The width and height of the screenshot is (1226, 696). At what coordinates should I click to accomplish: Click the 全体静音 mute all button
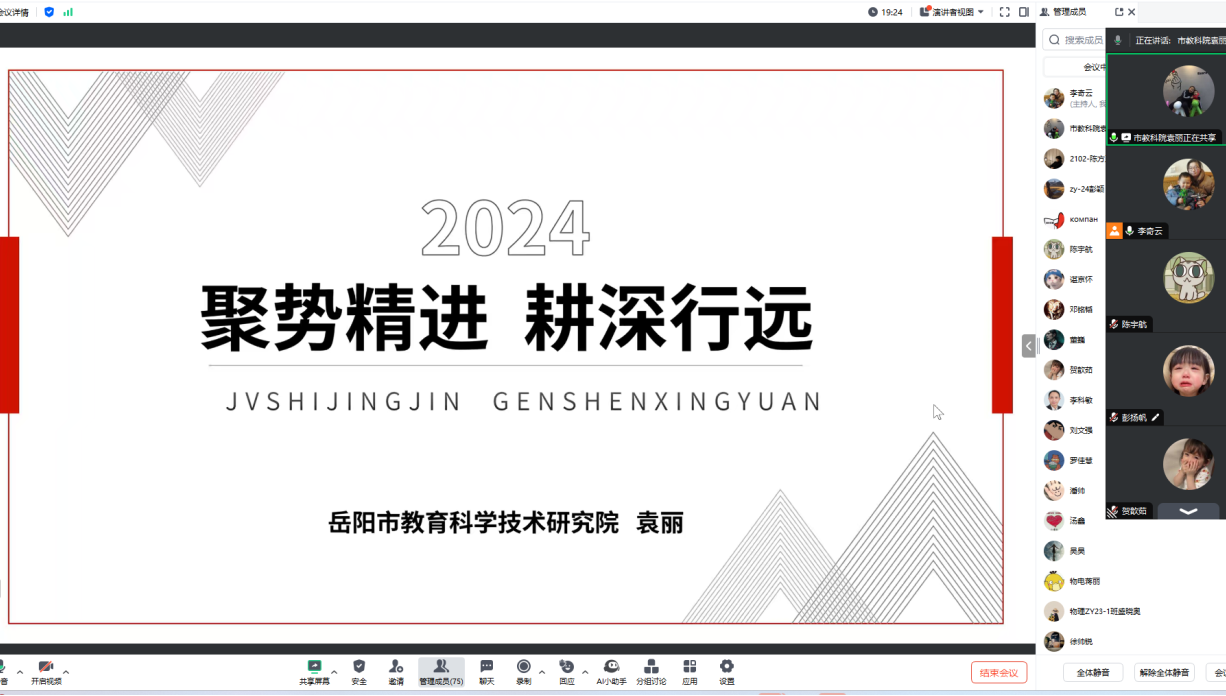tap(1092, 672)
